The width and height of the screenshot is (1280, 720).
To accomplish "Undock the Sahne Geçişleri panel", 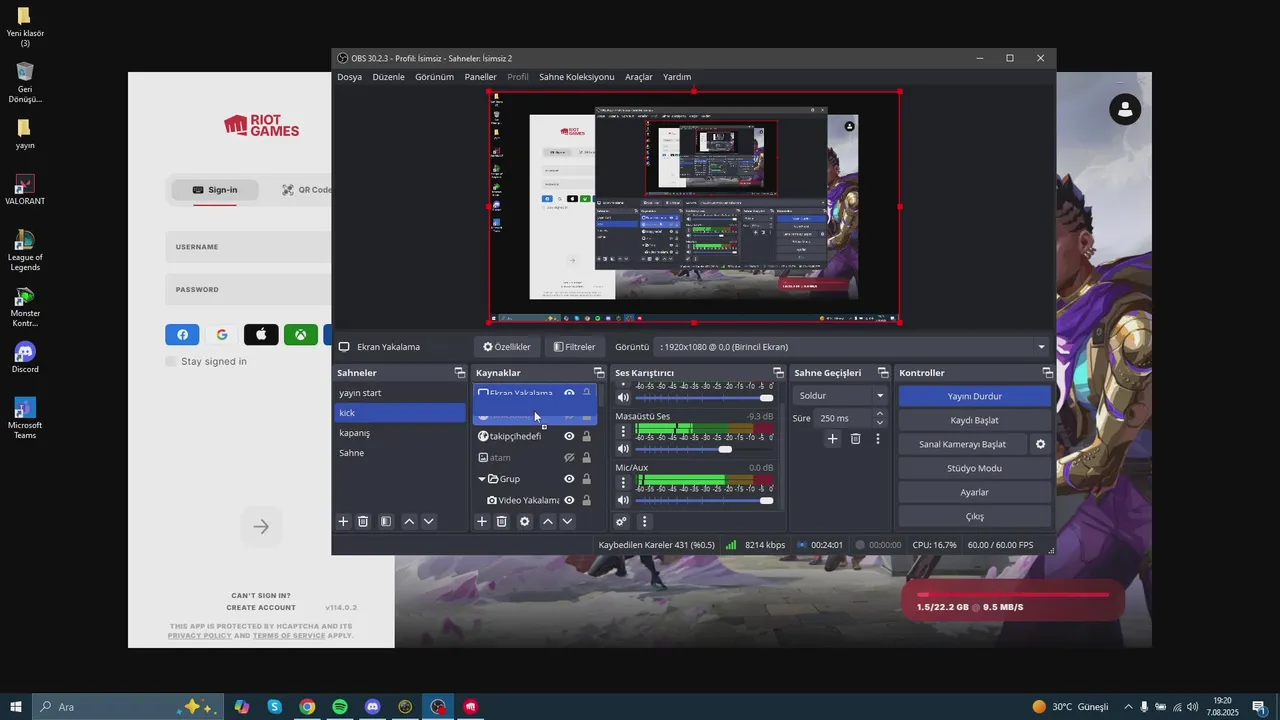I will (x=883, y=373).
